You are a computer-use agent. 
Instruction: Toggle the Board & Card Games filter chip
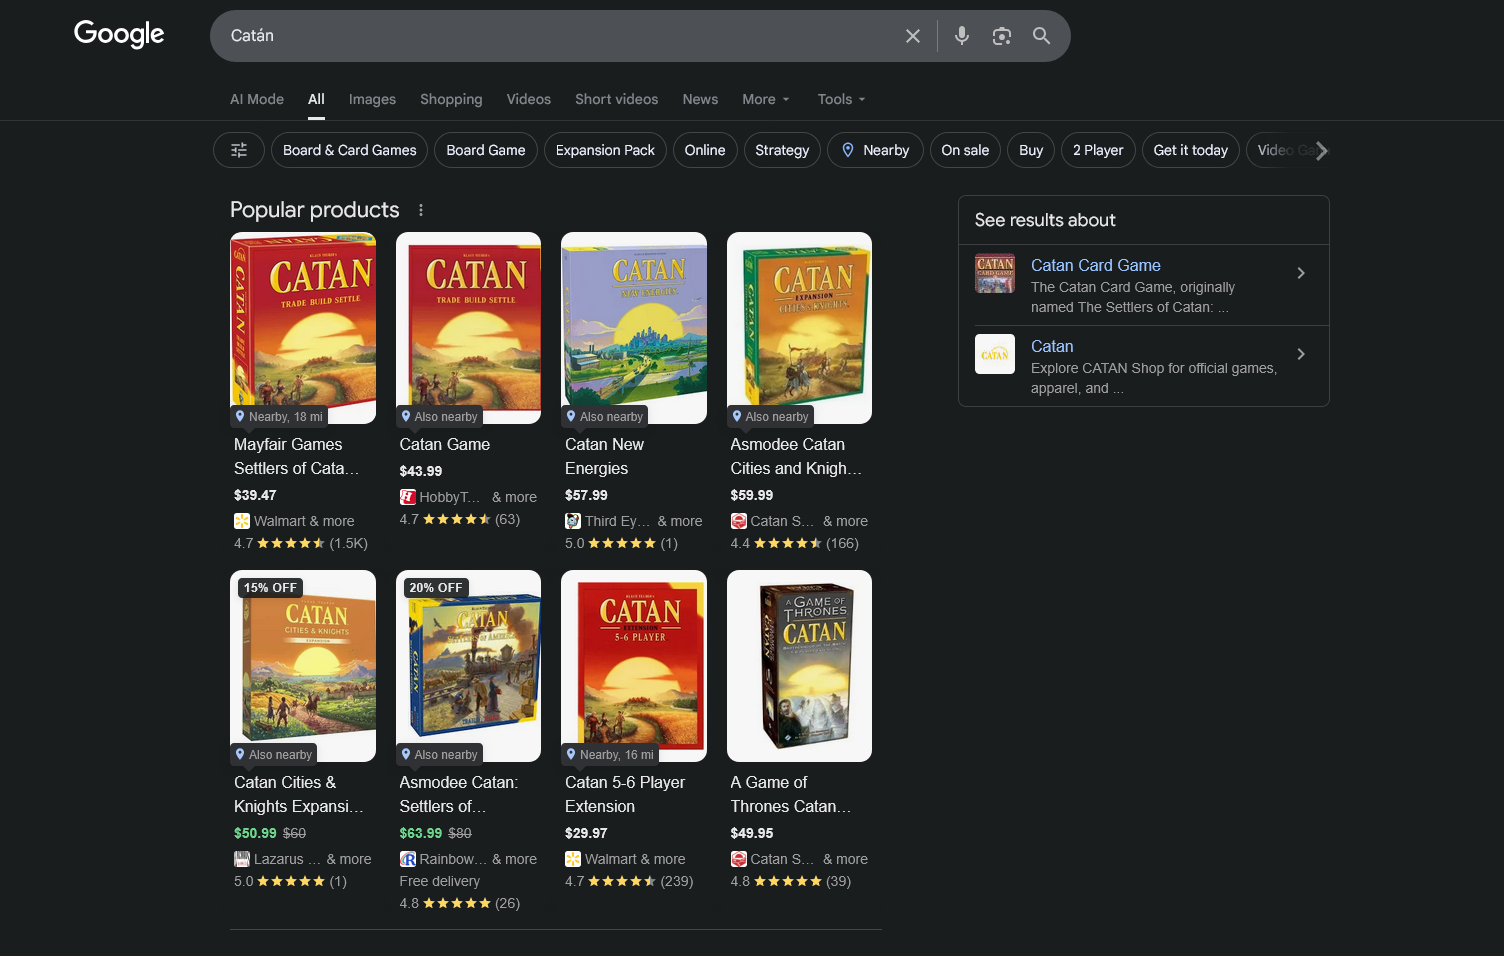point(350,150)
